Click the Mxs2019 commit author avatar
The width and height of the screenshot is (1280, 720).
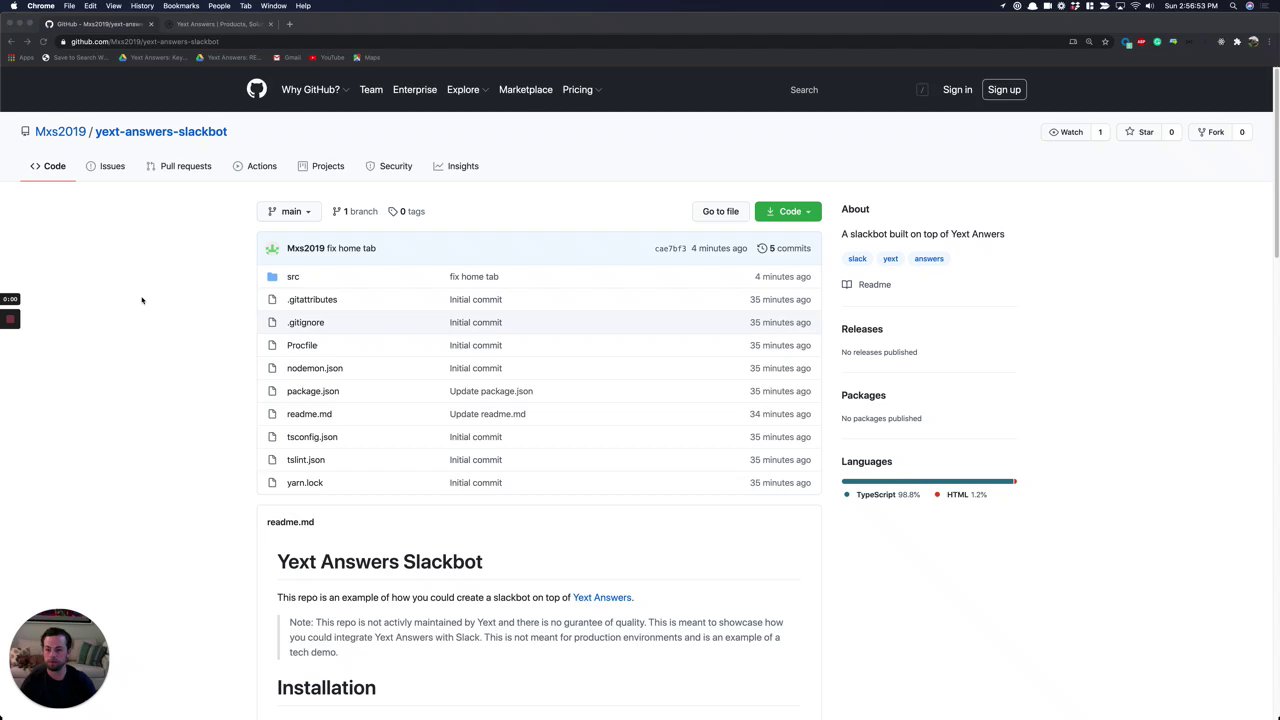click(x=272, y=249)
